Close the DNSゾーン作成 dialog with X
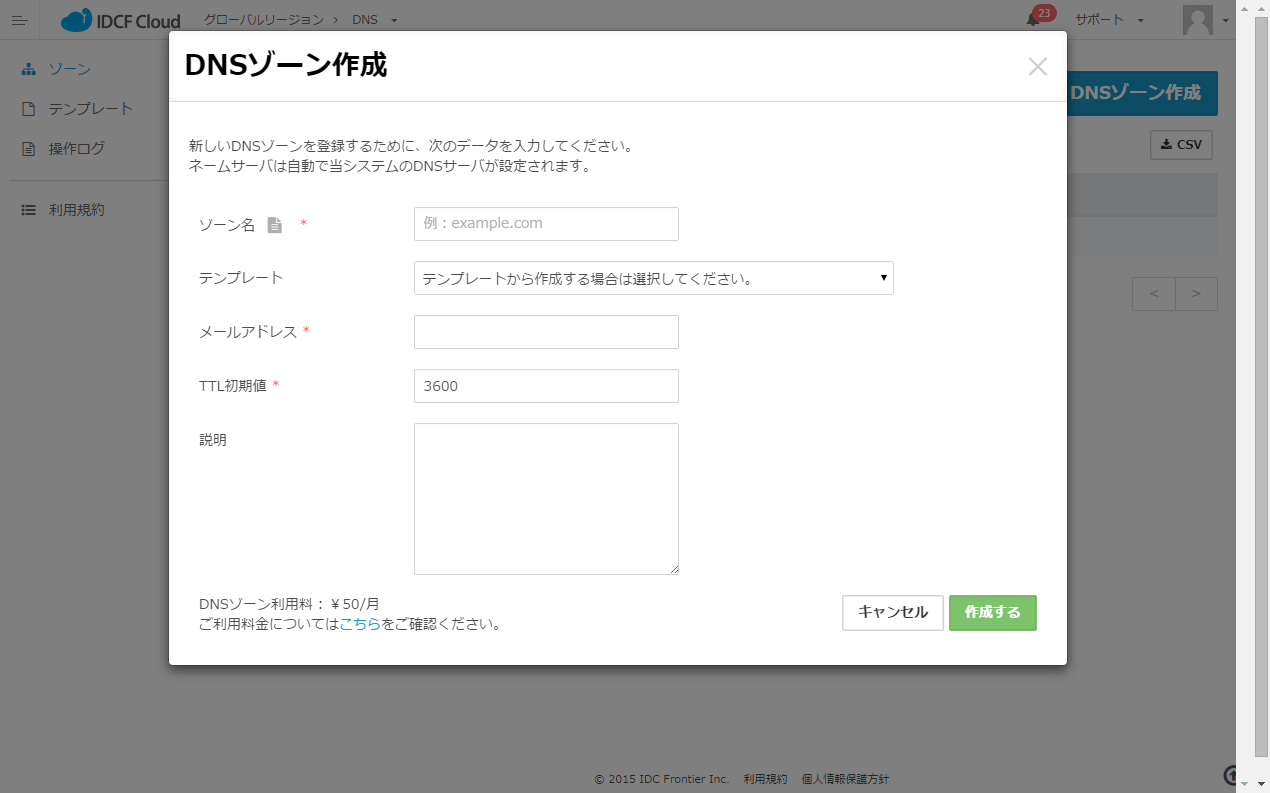Viewport: 1270px width, 793px height. tap(1037, 67)
